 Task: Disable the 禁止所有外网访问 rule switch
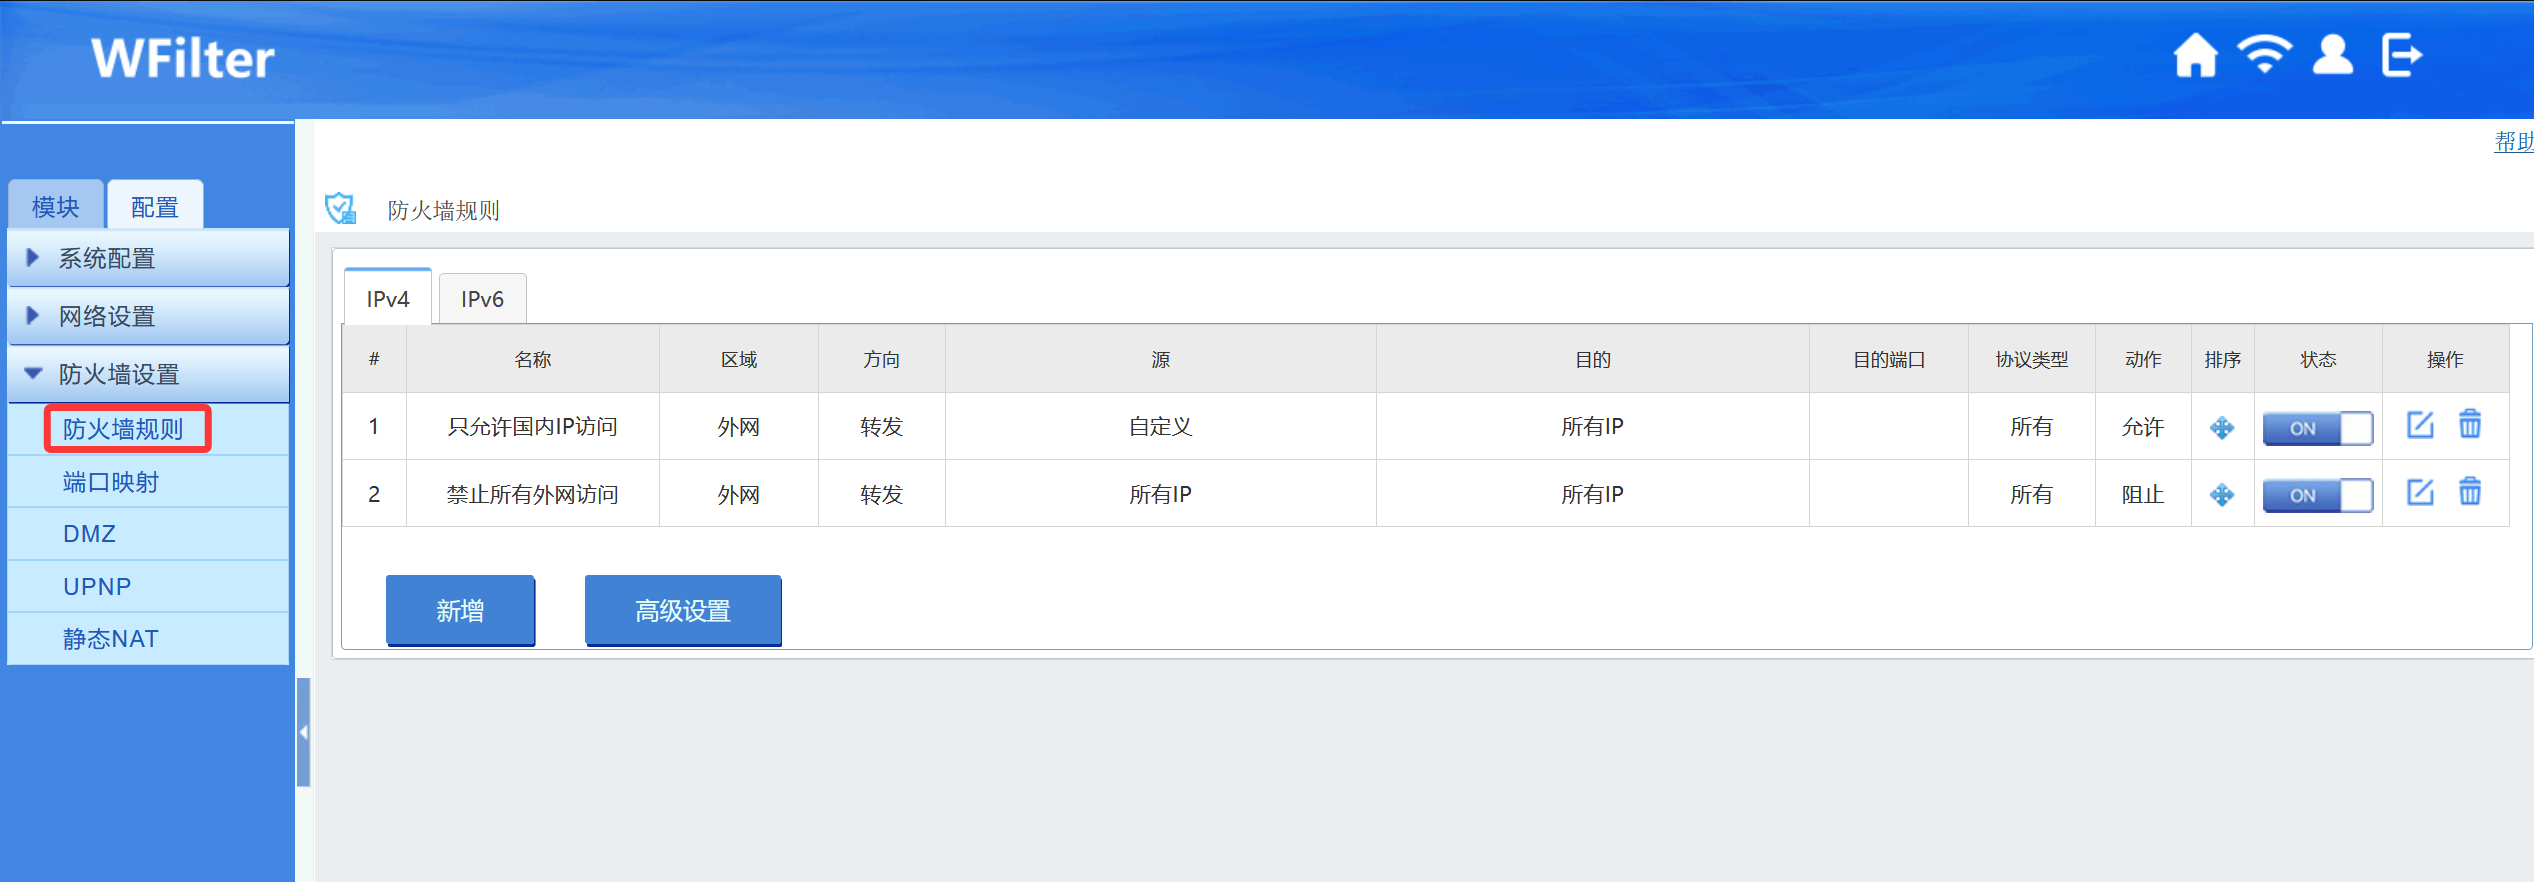2317,495
